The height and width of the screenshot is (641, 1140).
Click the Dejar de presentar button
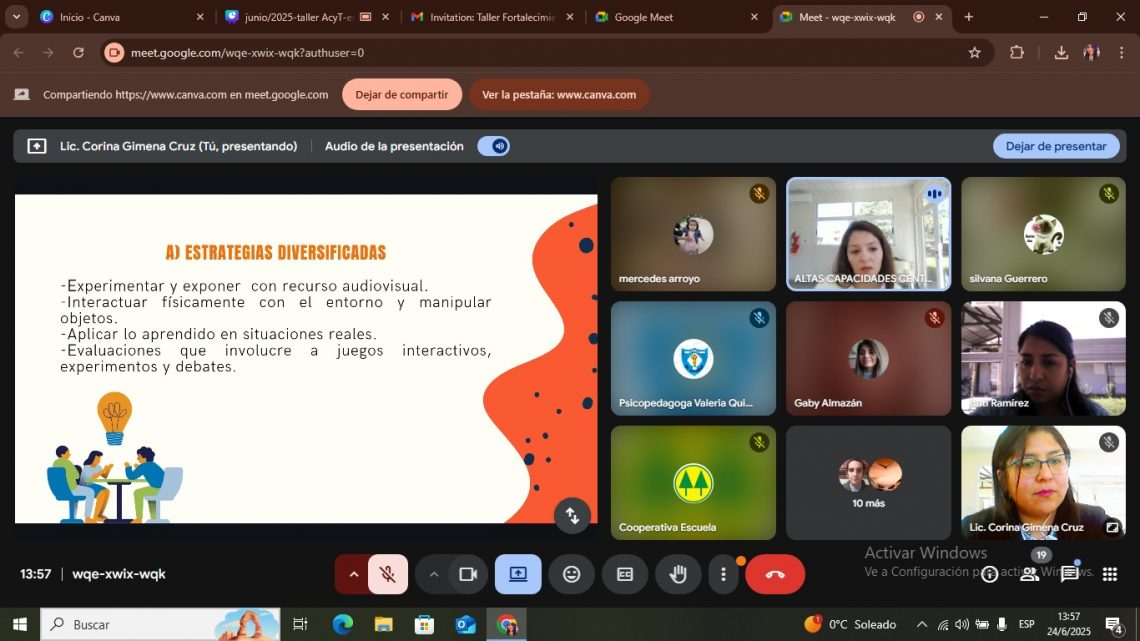pos(1056,146)
